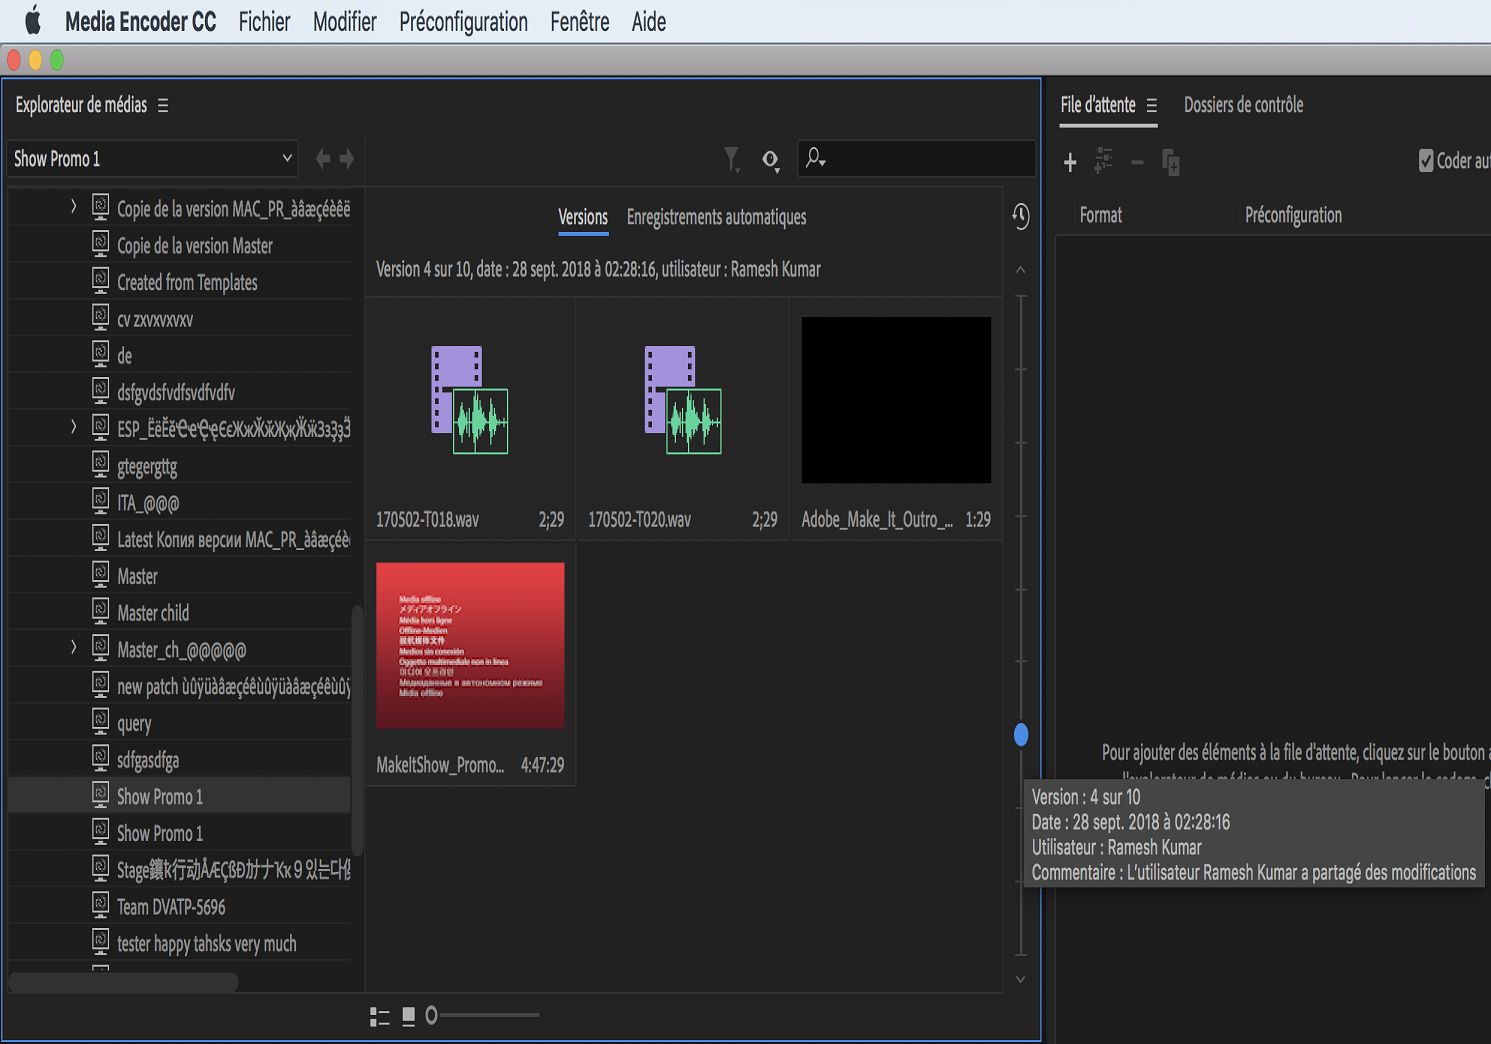Toggle the Coder auto checkbox
This screenshot has height=1044, width=1491.
(x=1426, y=161)
